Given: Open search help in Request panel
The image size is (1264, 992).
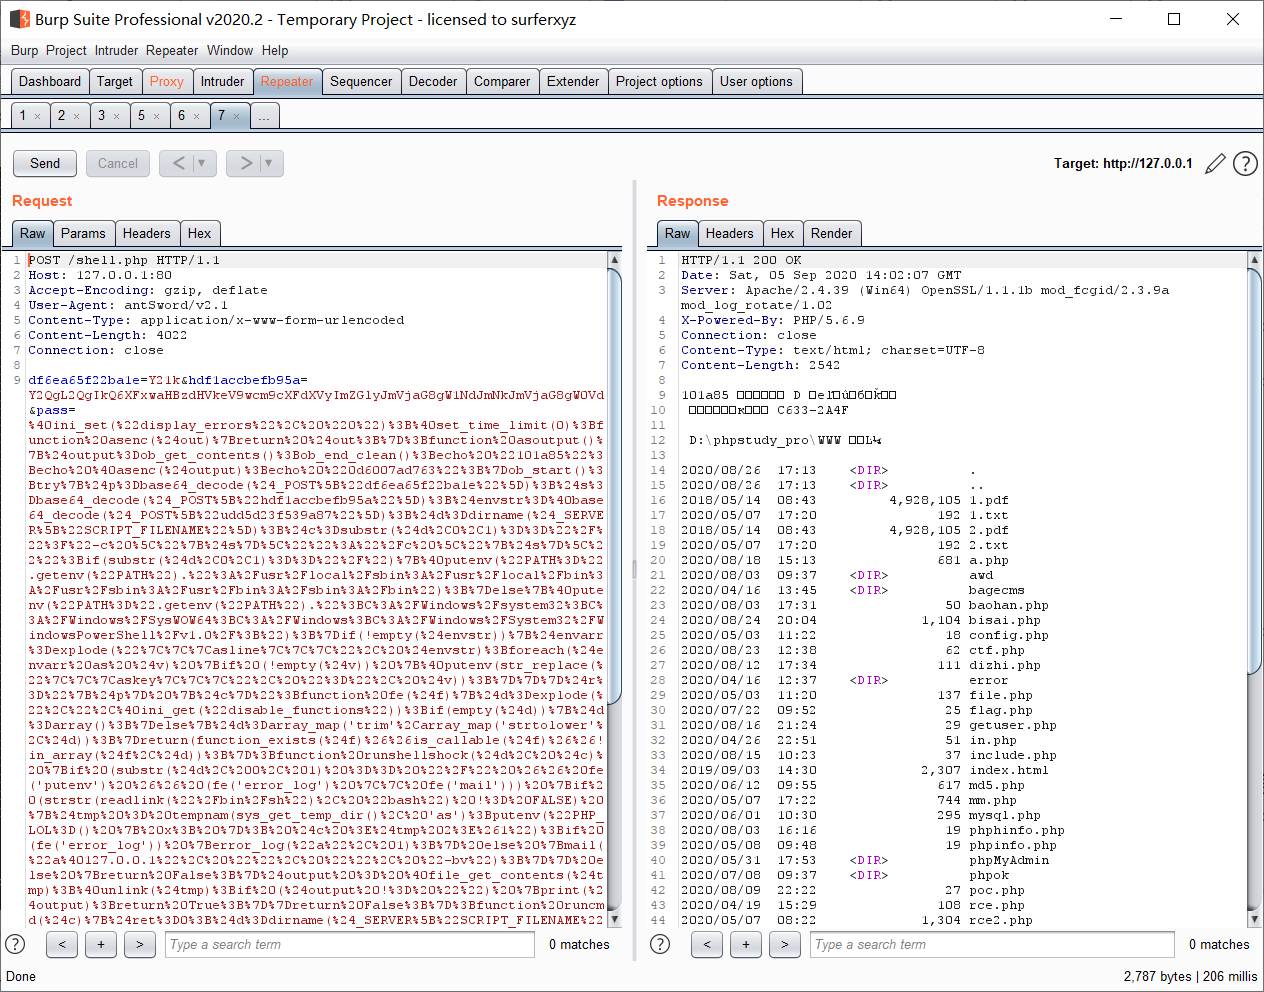Looking at the screenshot, I should [x=15, y=944].
